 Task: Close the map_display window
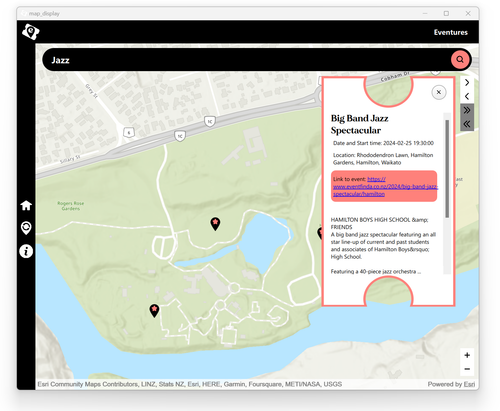[x=468, y=13]
